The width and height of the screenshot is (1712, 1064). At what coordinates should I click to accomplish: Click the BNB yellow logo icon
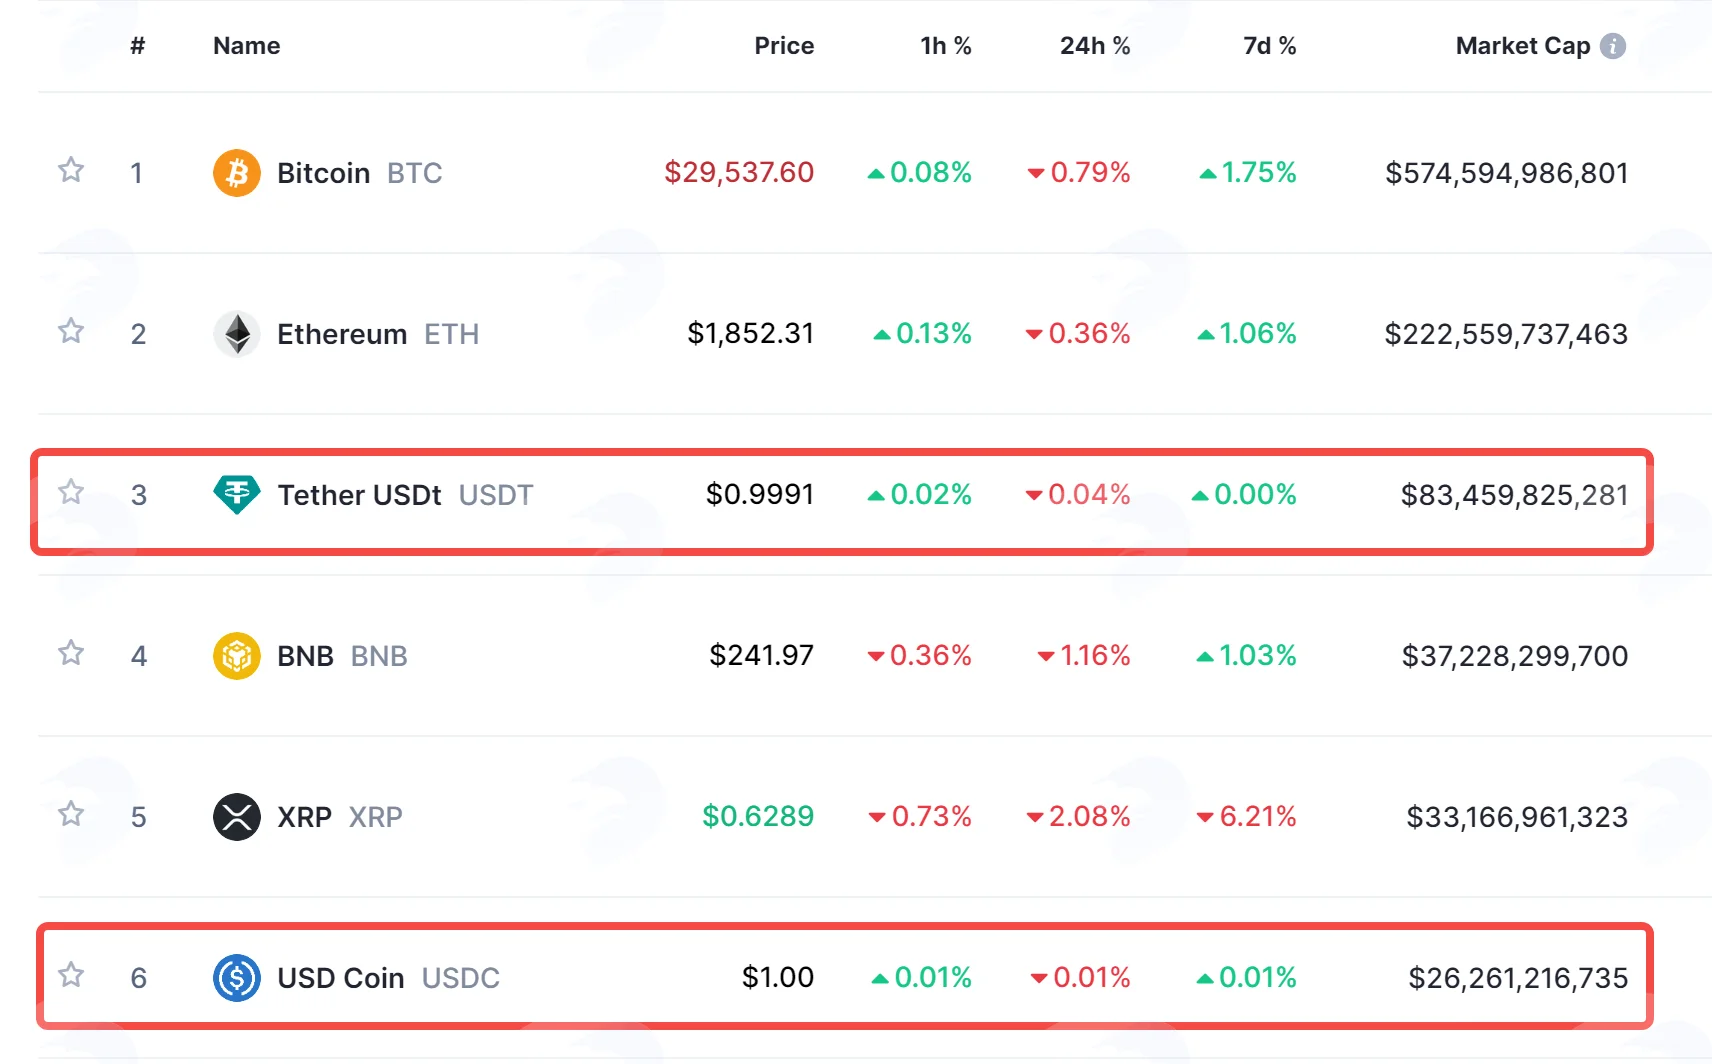237,656
